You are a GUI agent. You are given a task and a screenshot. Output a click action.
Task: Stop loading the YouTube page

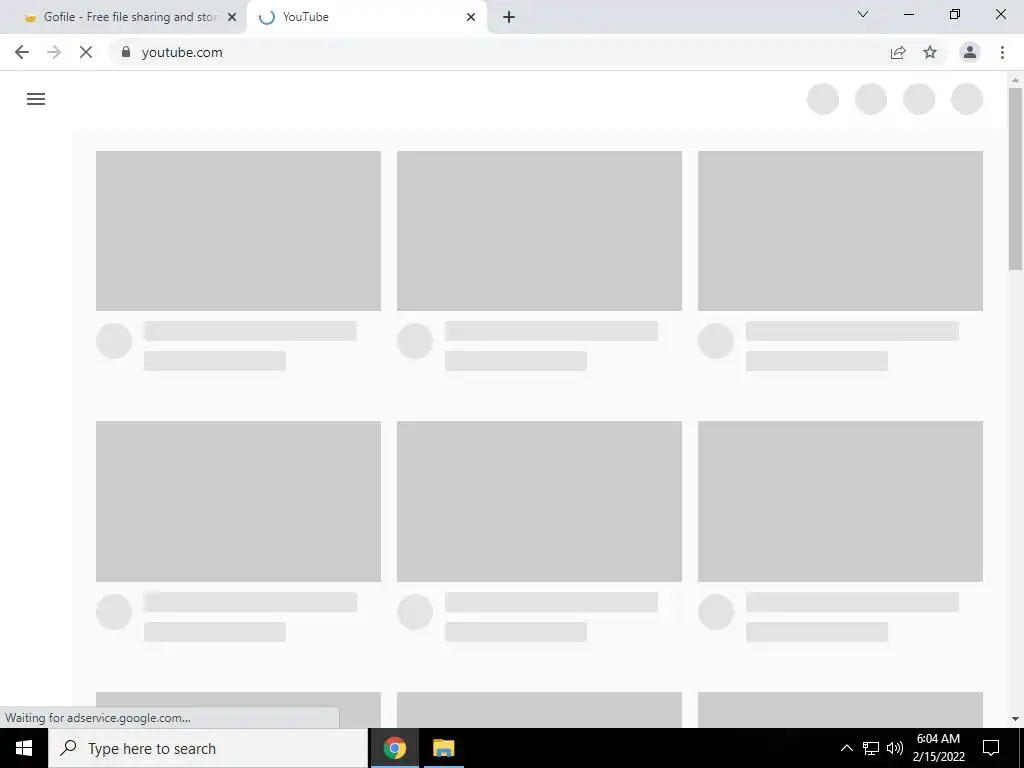(86, 52)
